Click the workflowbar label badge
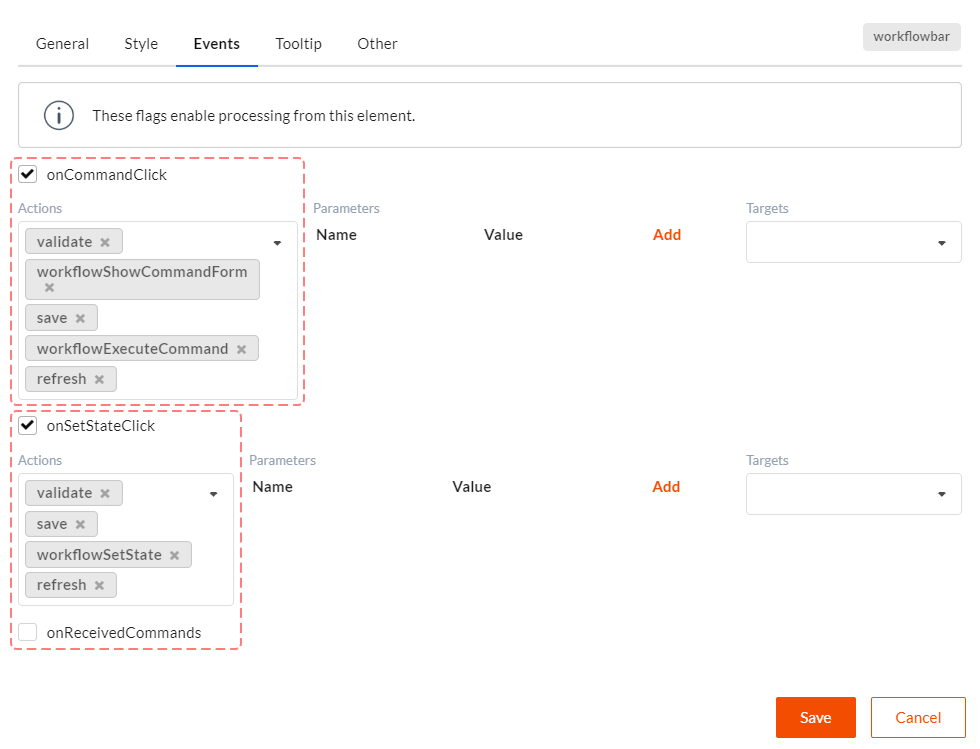 911,37
